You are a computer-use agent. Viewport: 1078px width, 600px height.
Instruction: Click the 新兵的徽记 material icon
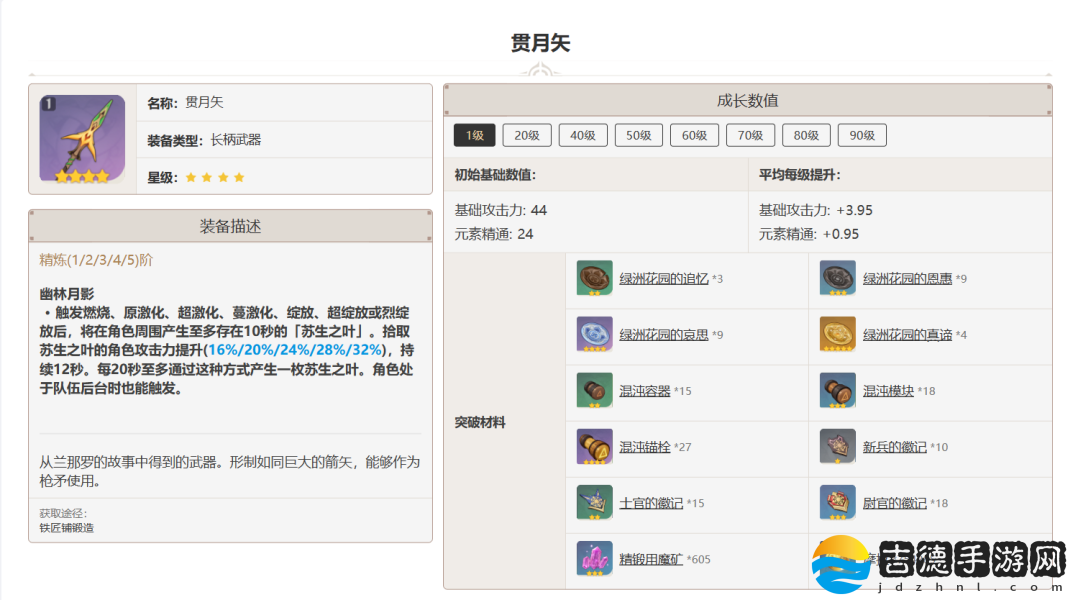pyautogui.click(x=838, y=446)
